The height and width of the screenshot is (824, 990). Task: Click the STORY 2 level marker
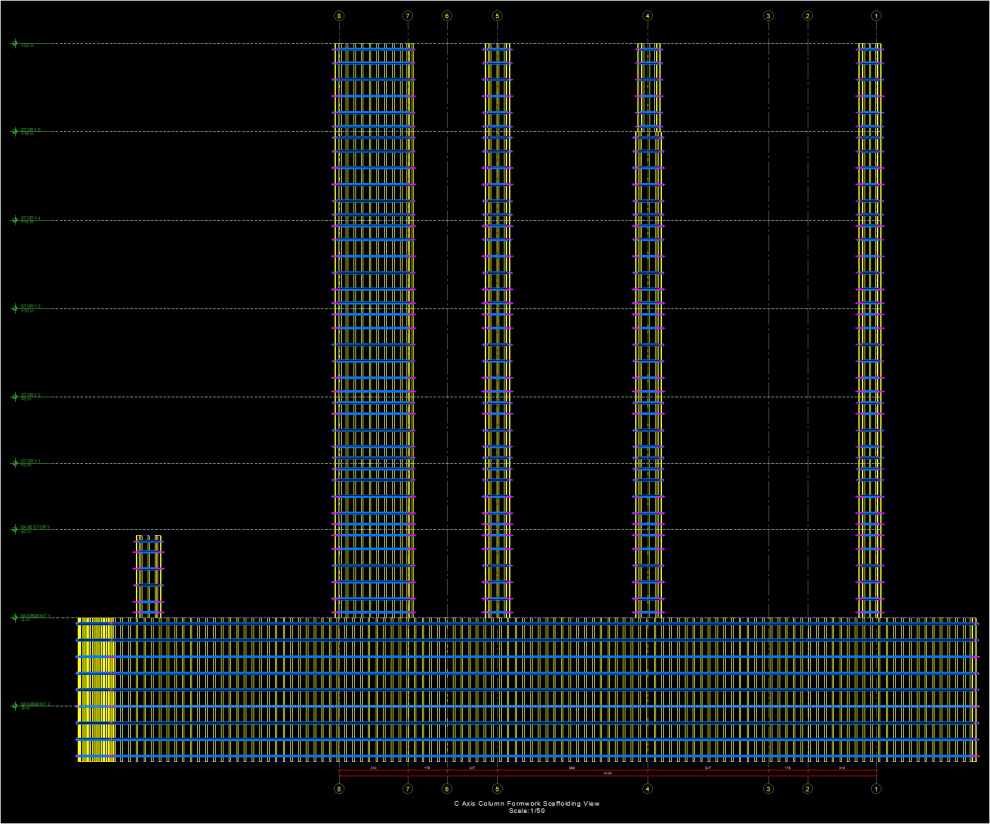click(15, 397)
